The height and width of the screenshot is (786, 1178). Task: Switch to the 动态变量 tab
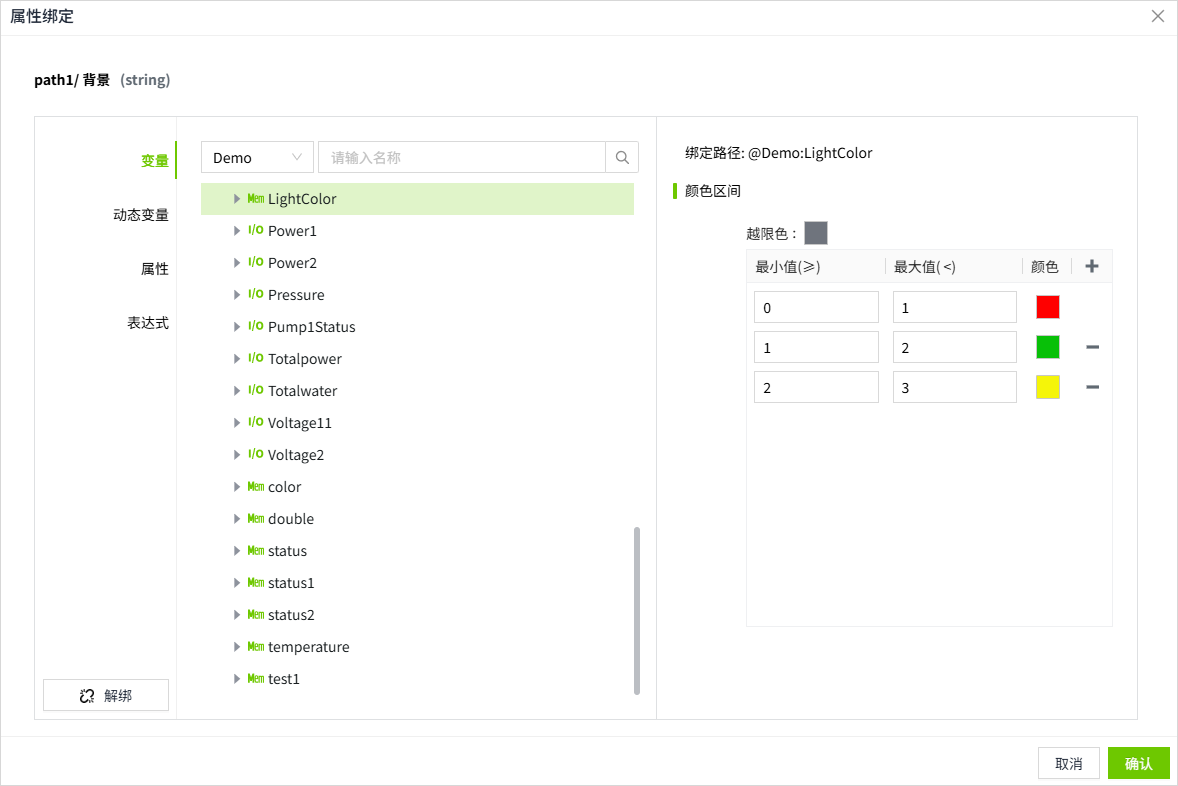[x=140, y=215]
